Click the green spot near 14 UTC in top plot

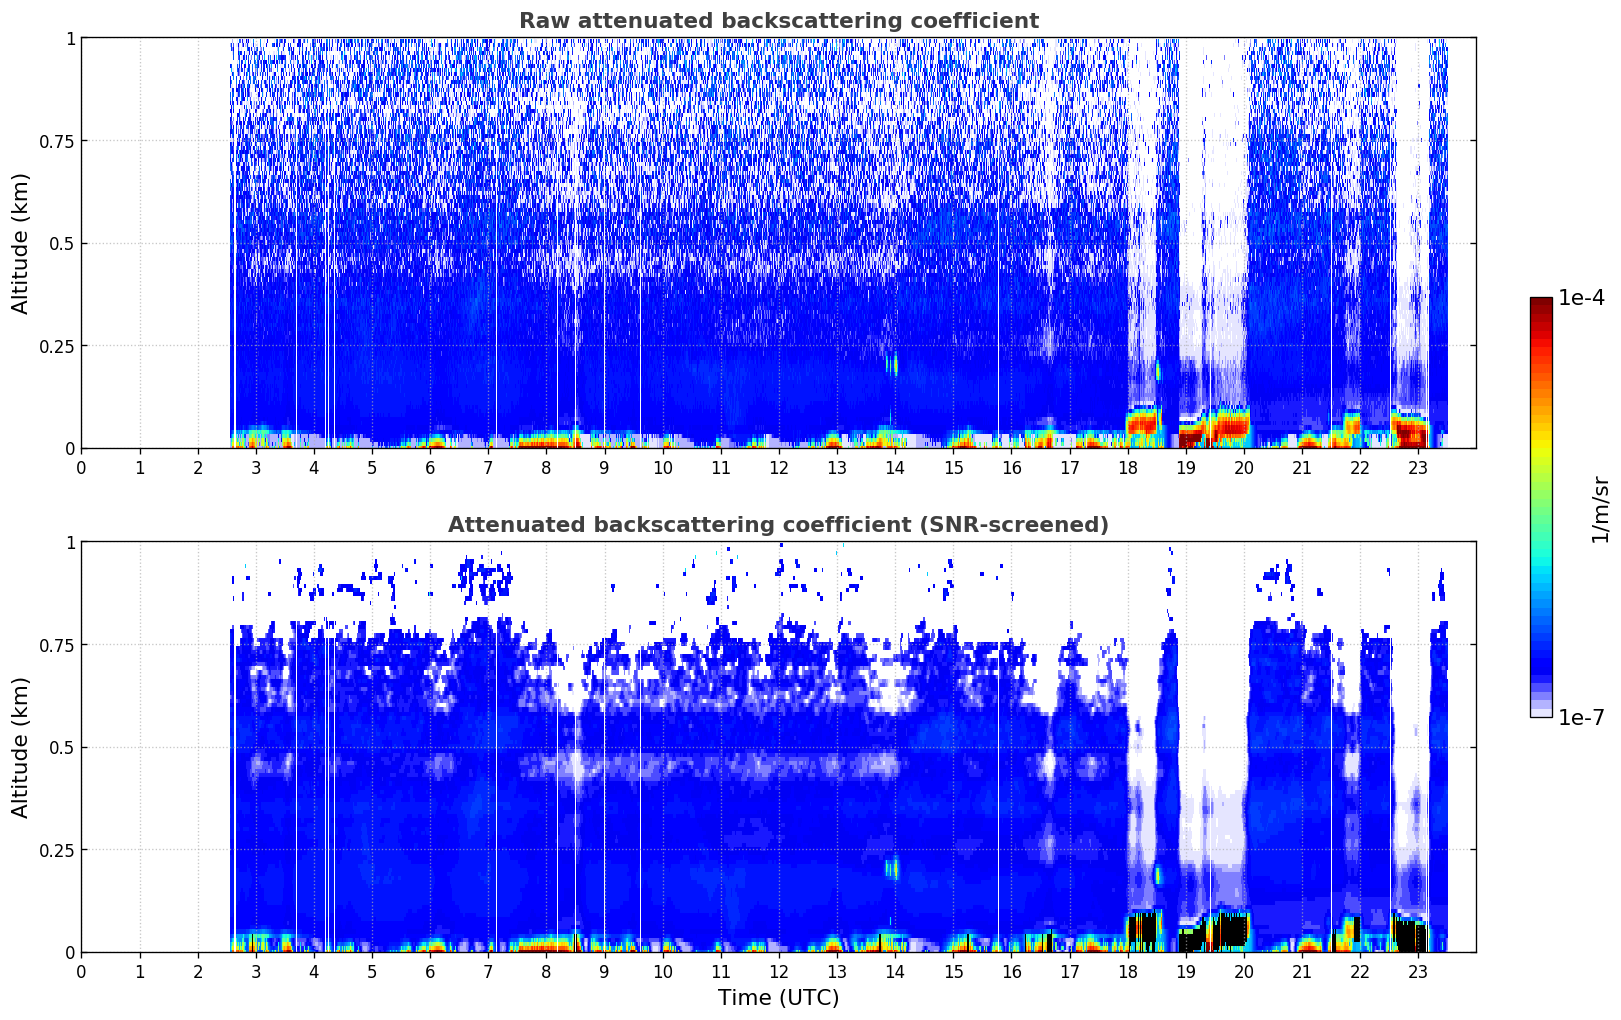tap(893, 364)
